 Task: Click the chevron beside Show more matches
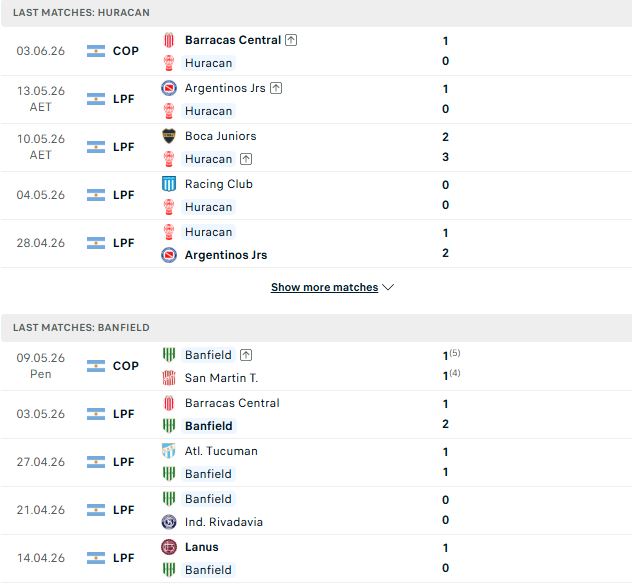pos(388,287)
